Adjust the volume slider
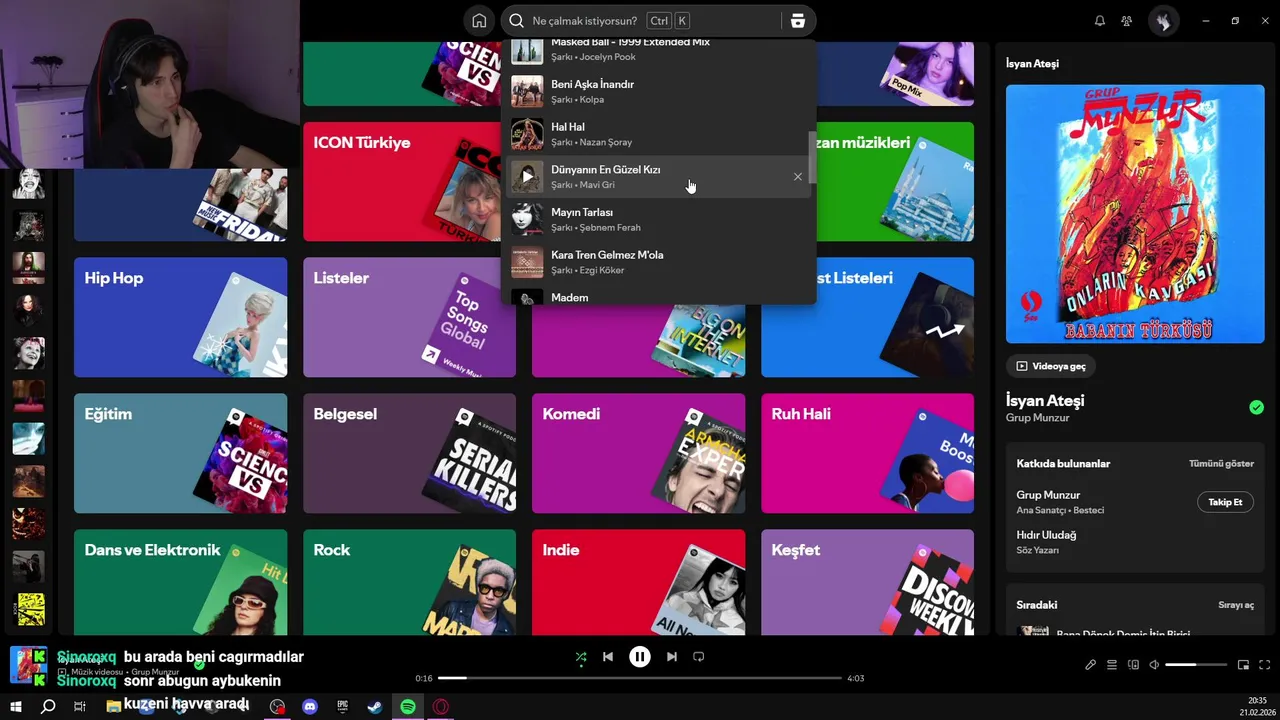 (x=1196, y=665)
